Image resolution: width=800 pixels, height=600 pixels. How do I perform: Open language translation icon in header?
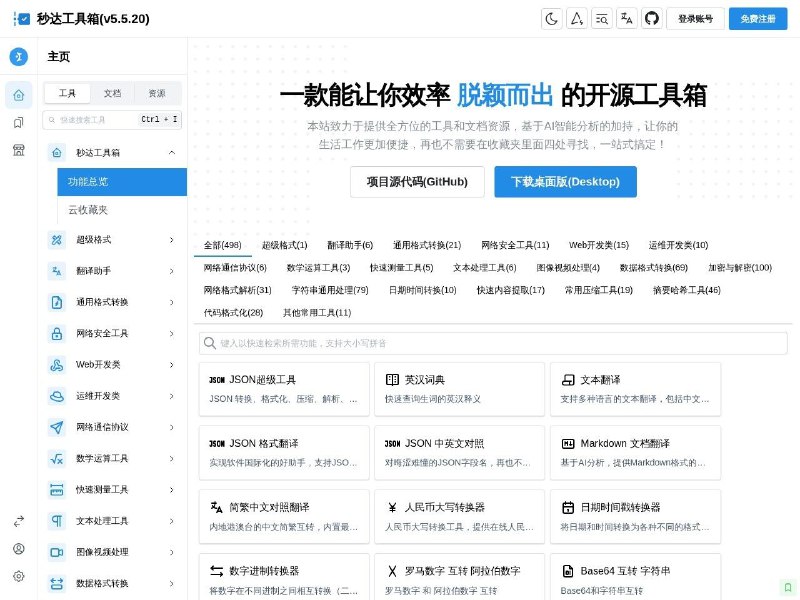(x=627, y=19)
